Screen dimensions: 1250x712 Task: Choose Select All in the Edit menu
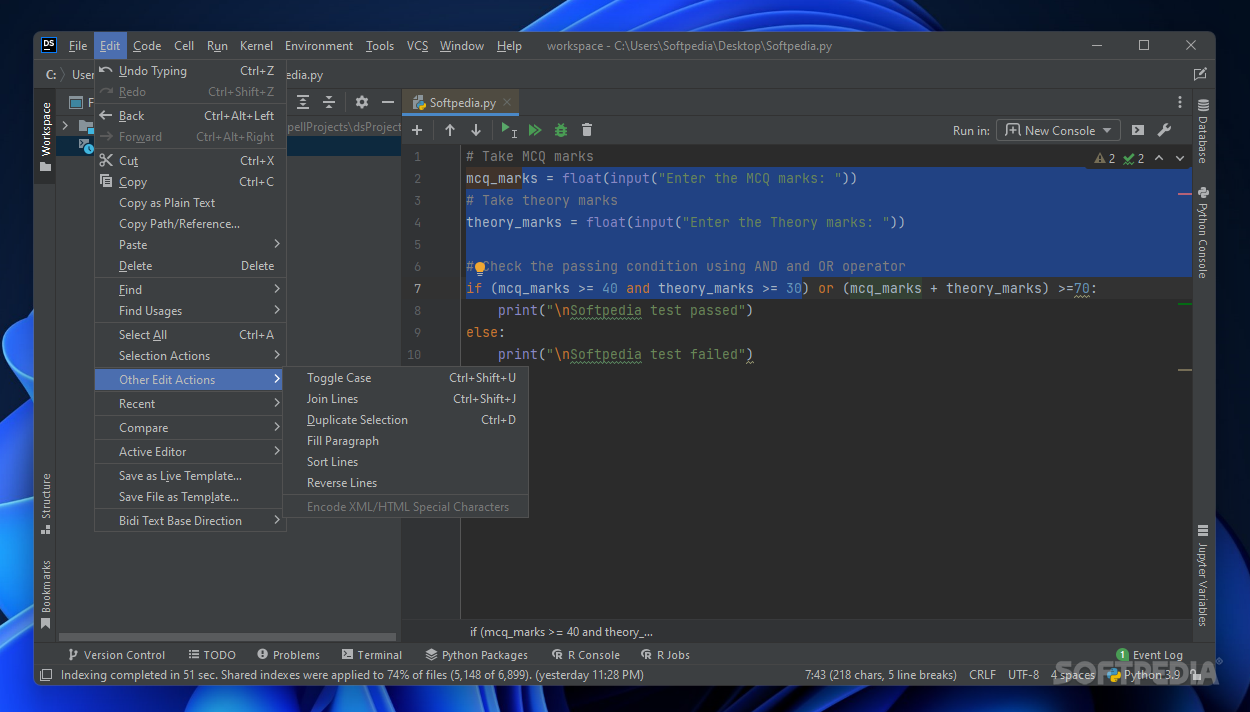[190, 335]
